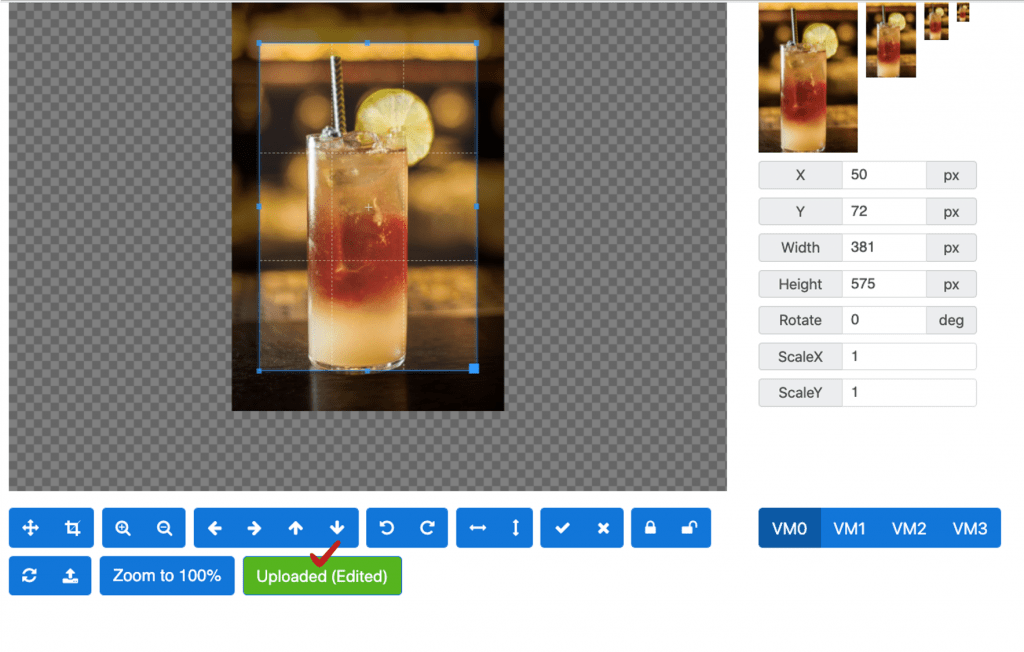
Task: Switch to the VM1 tab
Action: coord(850,528)
